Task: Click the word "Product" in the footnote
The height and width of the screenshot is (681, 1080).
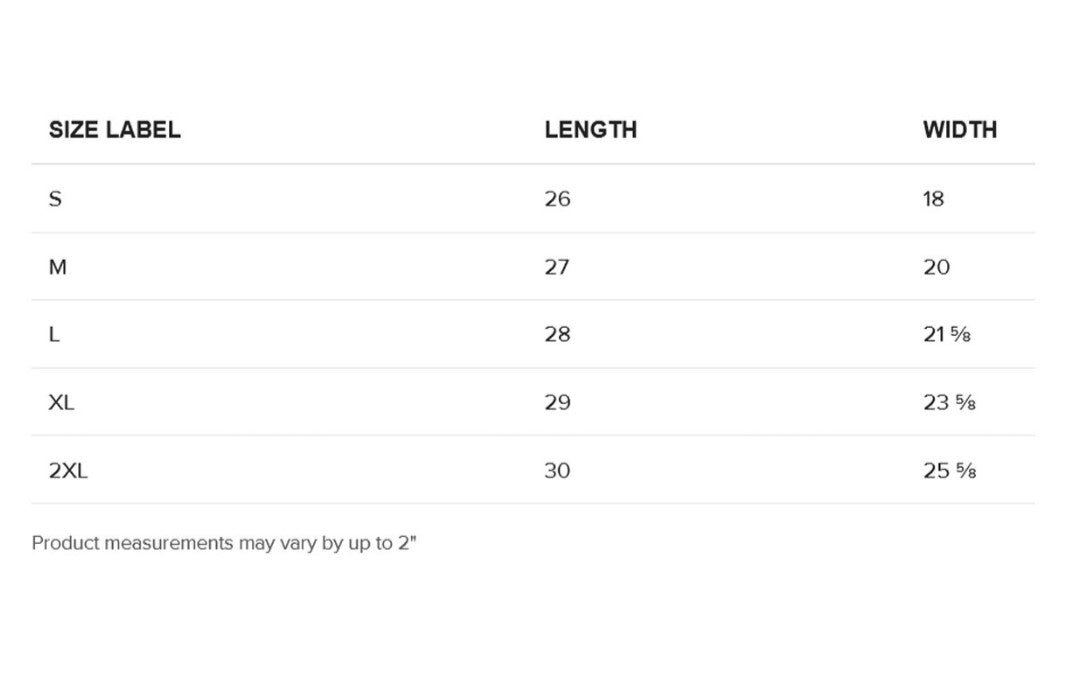Action: click(x=65, y=544)
